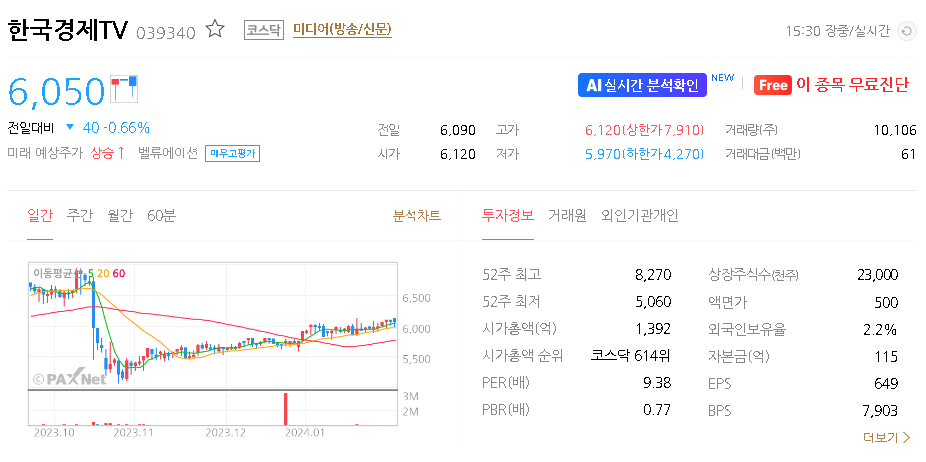Click the 코스닥 market badge
The width and height of the screenshot is (926, 462).
click(x=263, y=30)
